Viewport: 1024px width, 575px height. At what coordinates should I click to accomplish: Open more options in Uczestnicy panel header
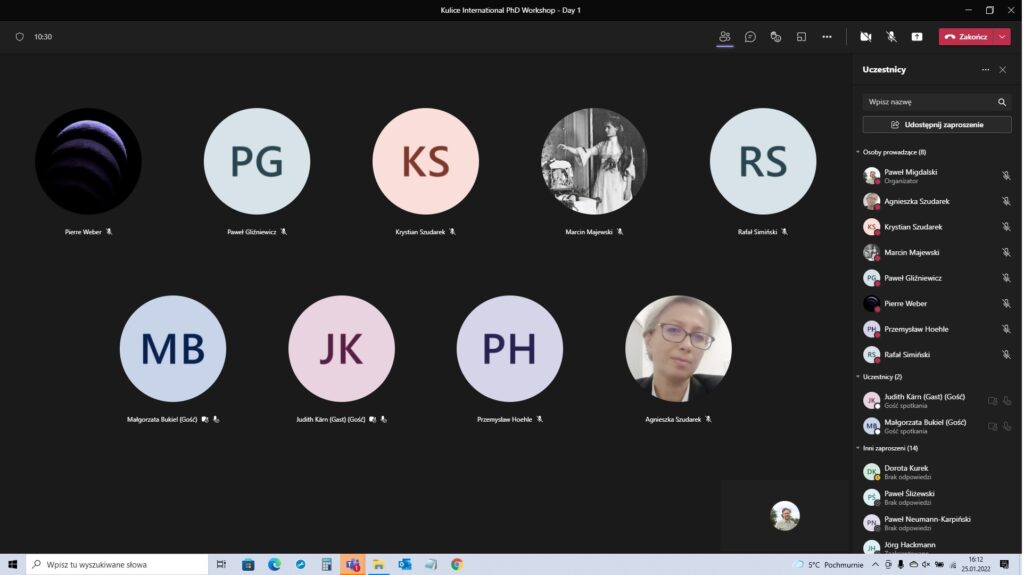985,70
